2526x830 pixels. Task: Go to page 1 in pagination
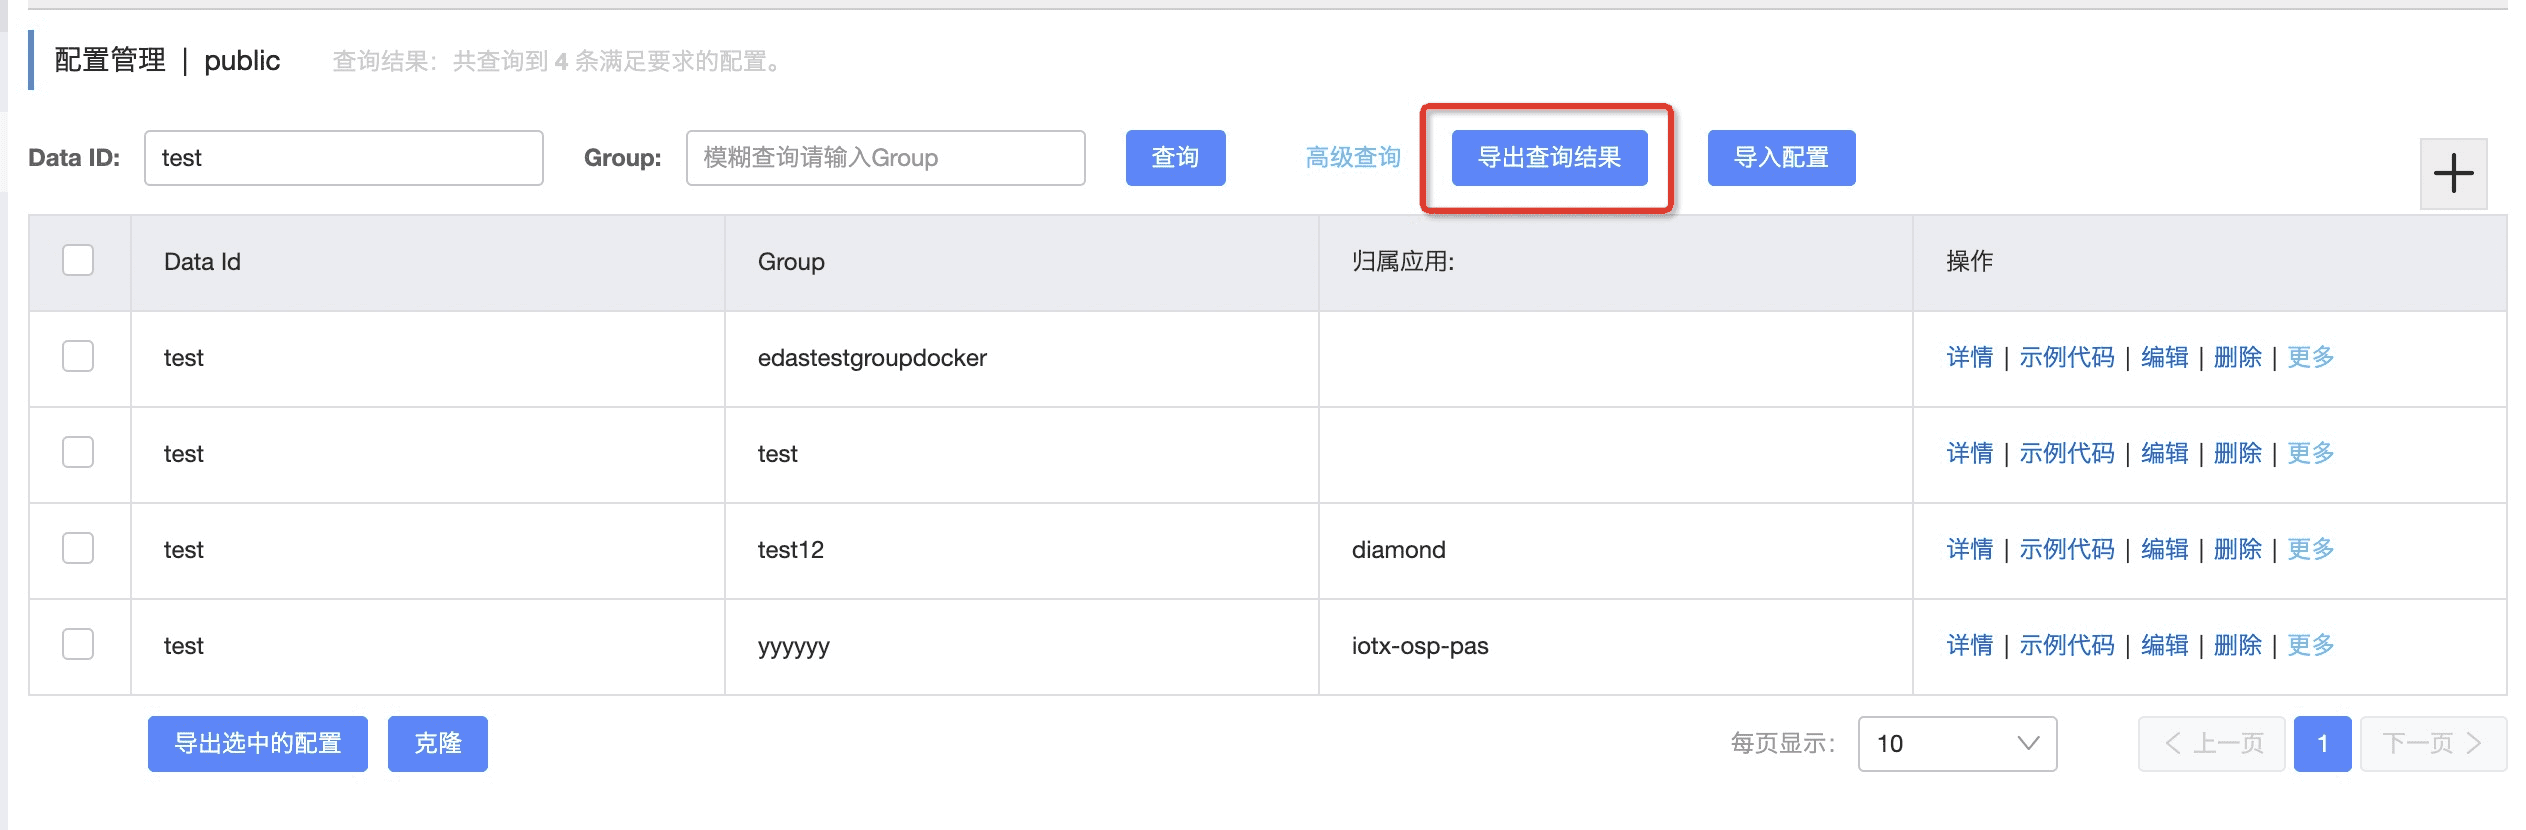click(x=2322, y=743)
